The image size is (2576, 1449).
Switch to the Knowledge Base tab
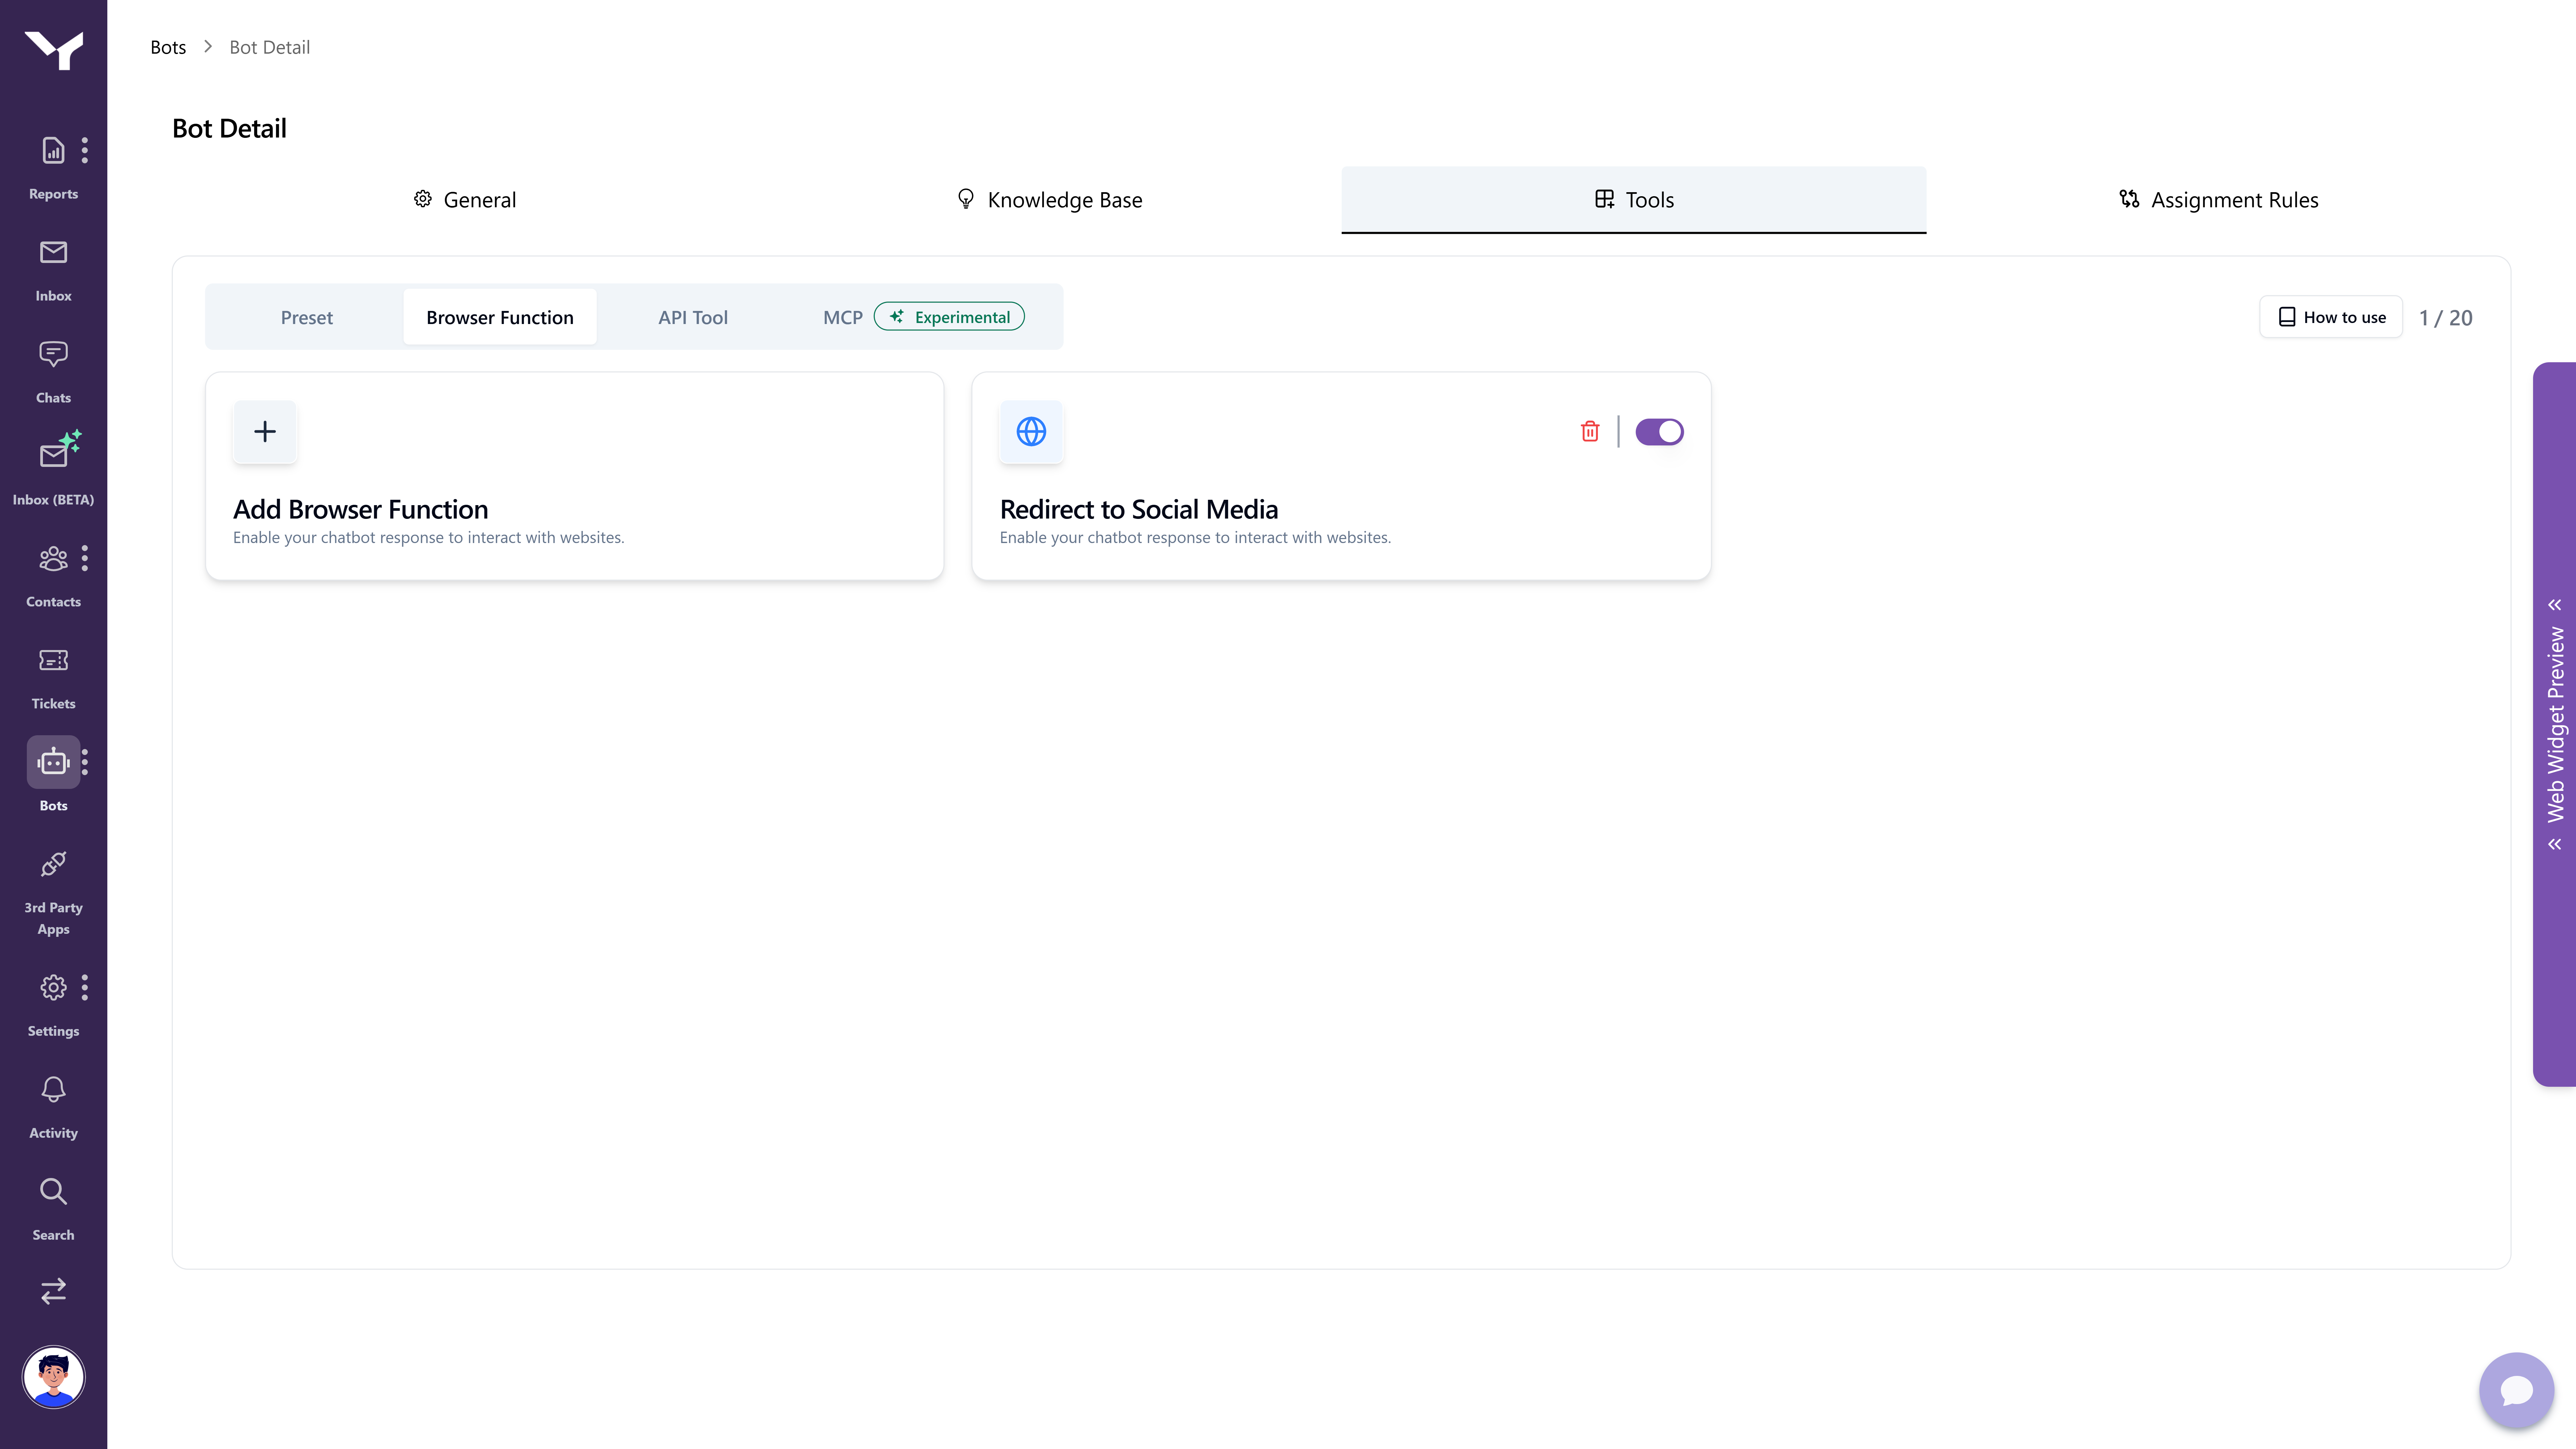pyautogui.click(x=1049, y=199)
